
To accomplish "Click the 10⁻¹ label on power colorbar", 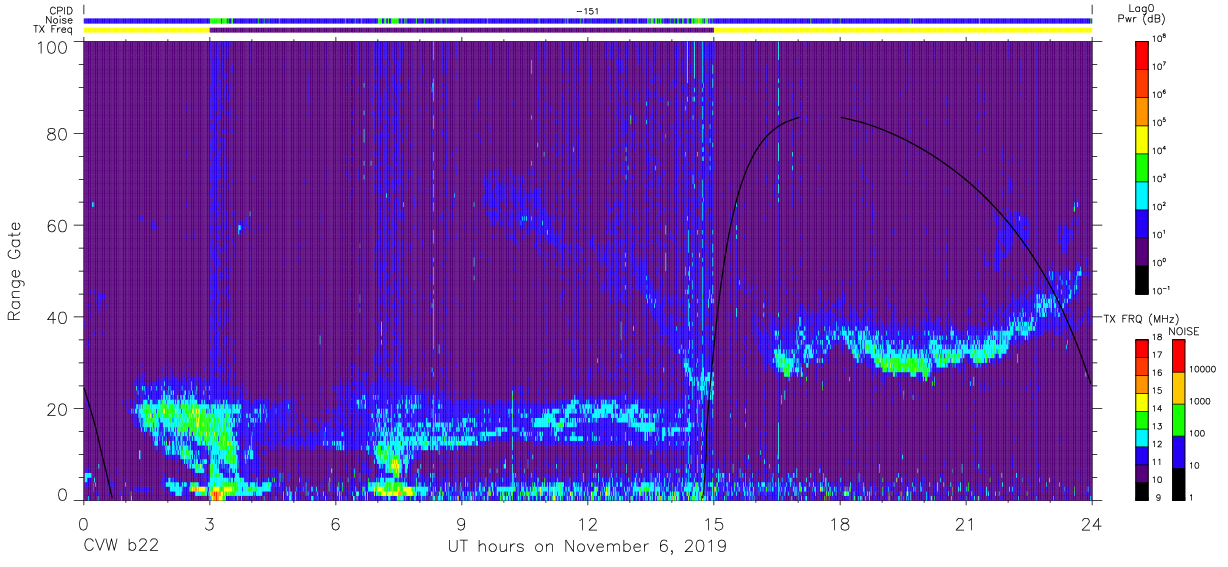I will [x=1163, y=290].
